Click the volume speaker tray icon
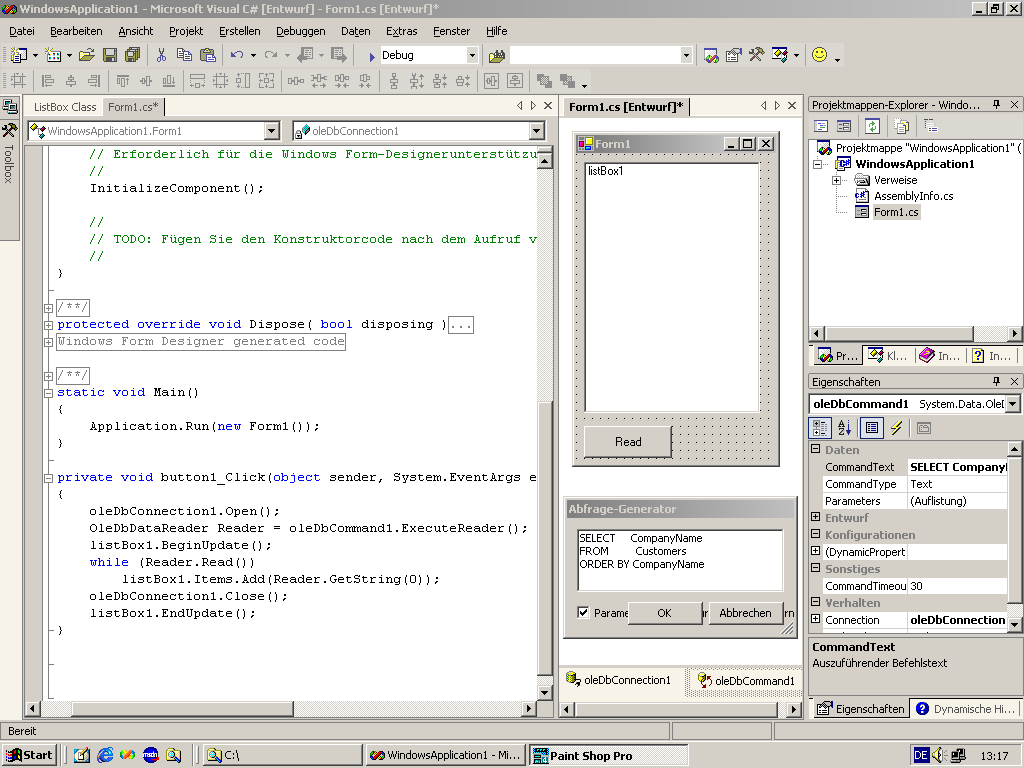The height and width of the screenshot is (768, 1024). click(938, 755)
